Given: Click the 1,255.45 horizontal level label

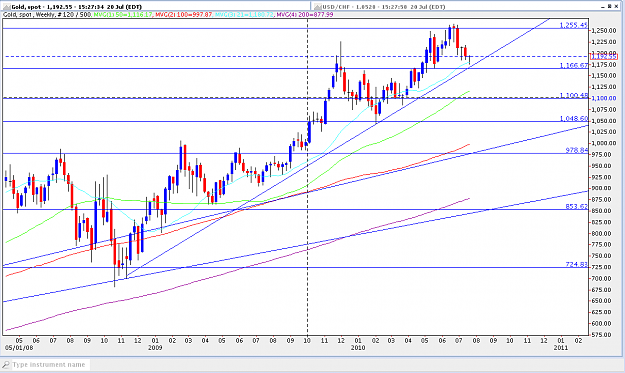Looking at the screenshot, I should click(x=573, y=25).
